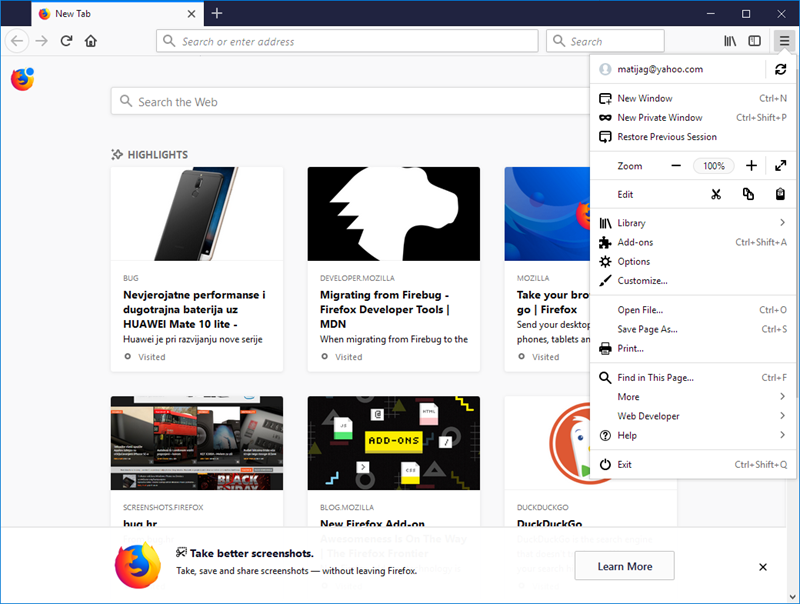Enter full screen mode icon
Image resolution: width=800 pixels, height=604 pixels.
[x=781, y=166]
